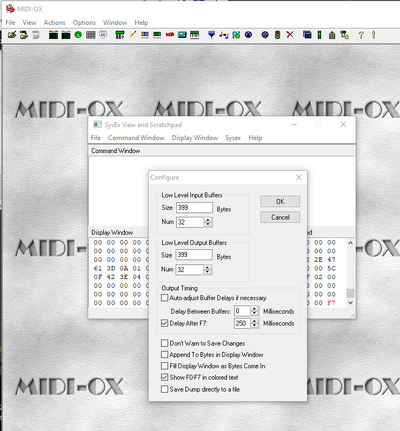Image resolution: width=400 pixels, height=431 pixels.
Task: Click the green mixer sliders toolbar icon
Action: [120, 35]
